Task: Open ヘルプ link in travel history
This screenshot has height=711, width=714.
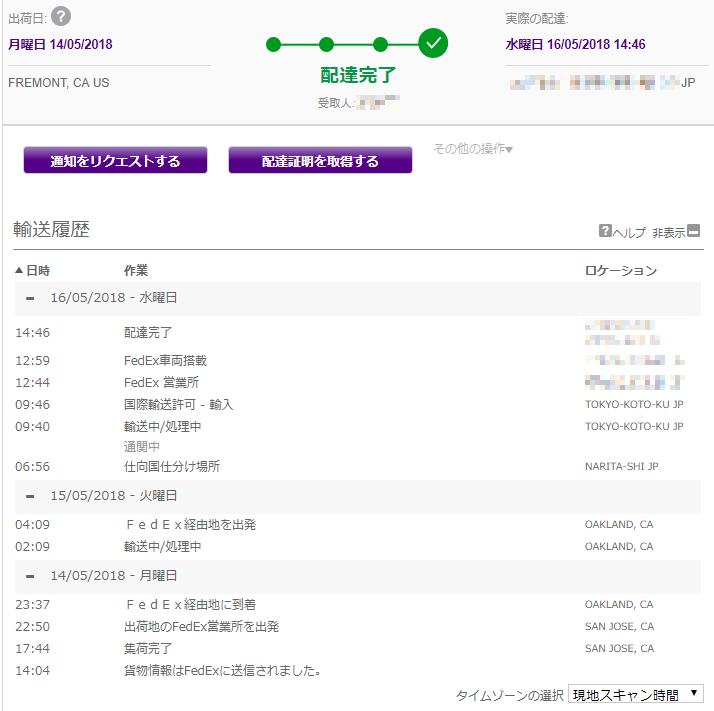Action: 628,233
